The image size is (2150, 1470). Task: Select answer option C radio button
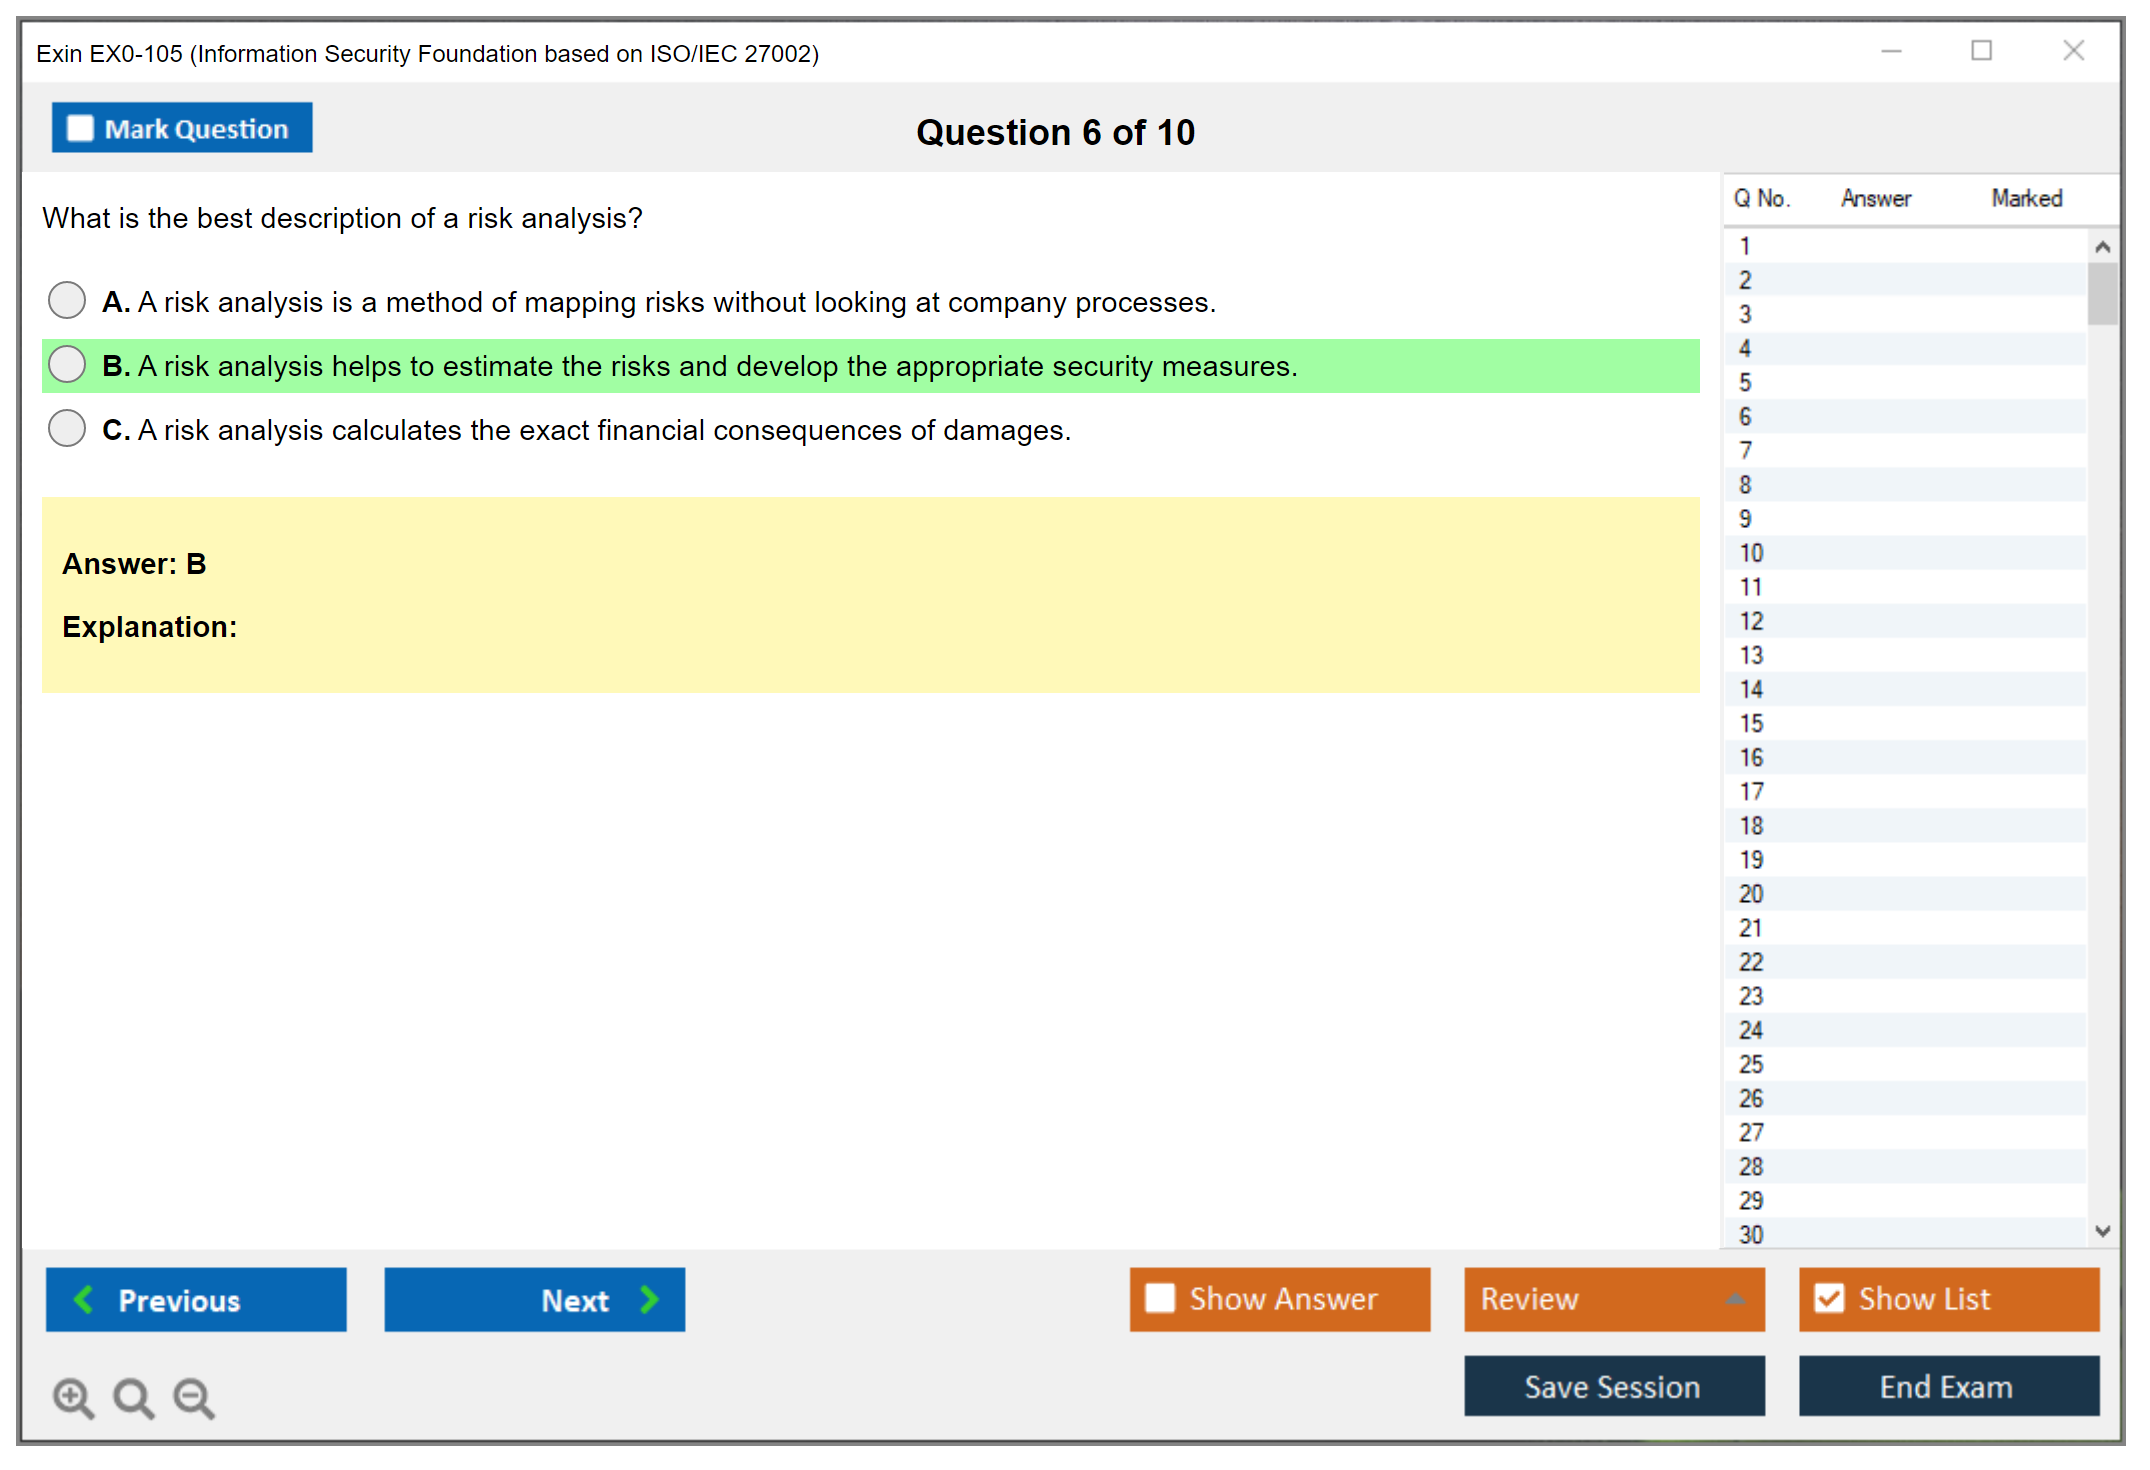coord(67,428)
